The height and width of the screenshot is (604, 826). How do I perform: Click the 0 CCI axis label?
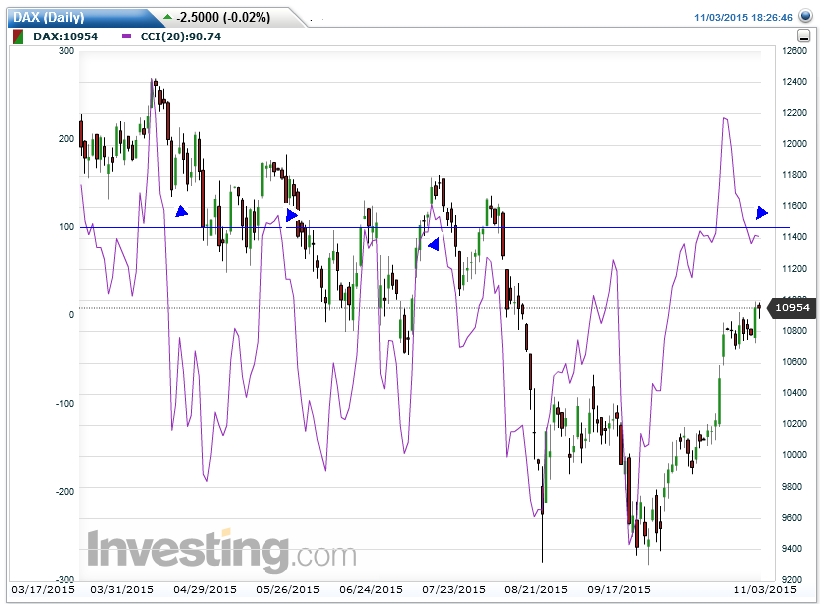(x=71, y=315)
